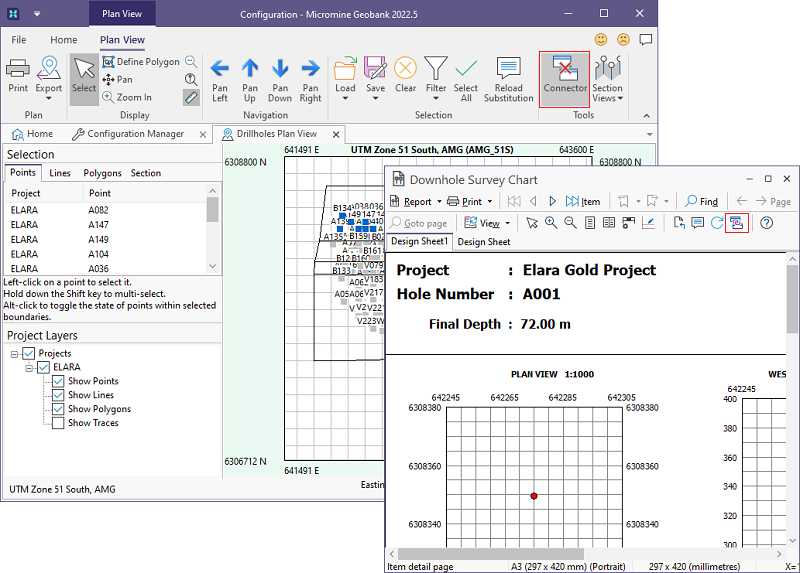Open the File menu
The height and width of the screenshot is (573, 800).
[19, 39]
